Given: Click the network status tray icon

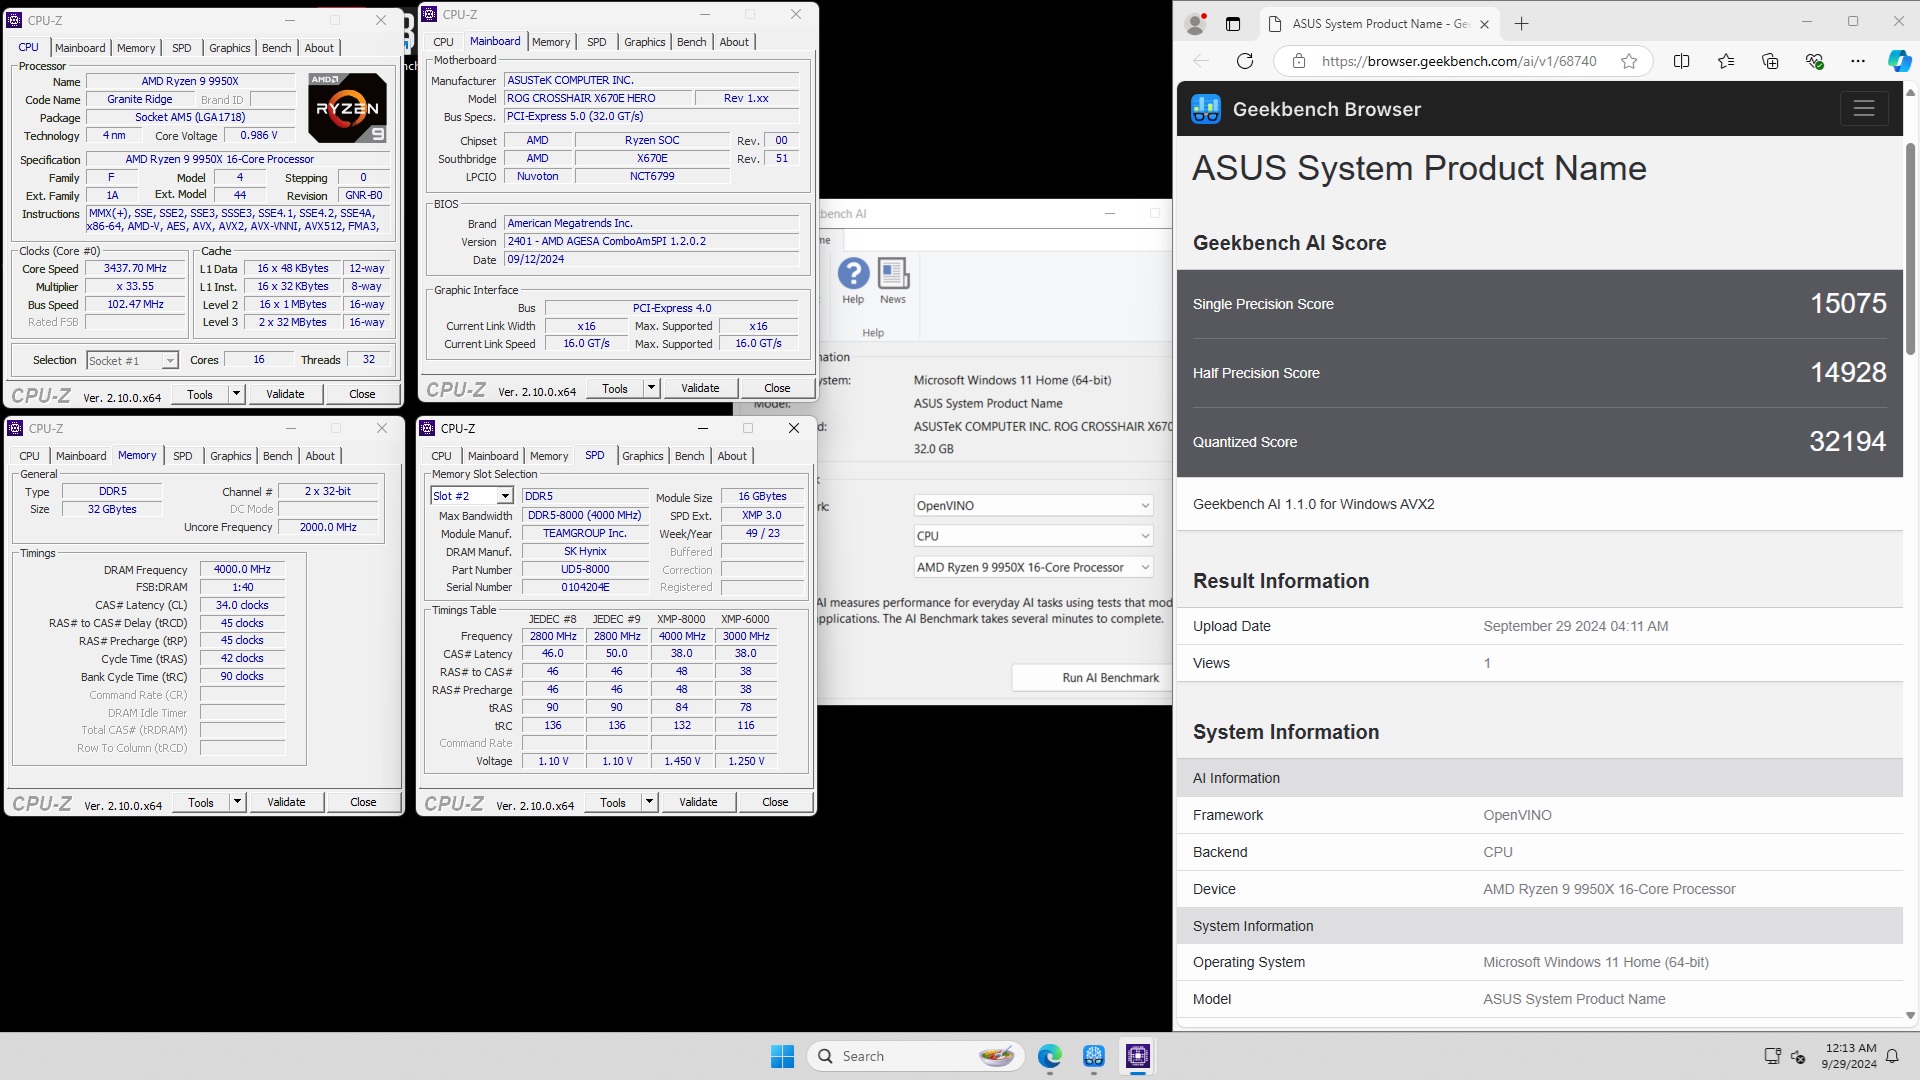Looking at the screenshot, I should coord(1772,1056).
